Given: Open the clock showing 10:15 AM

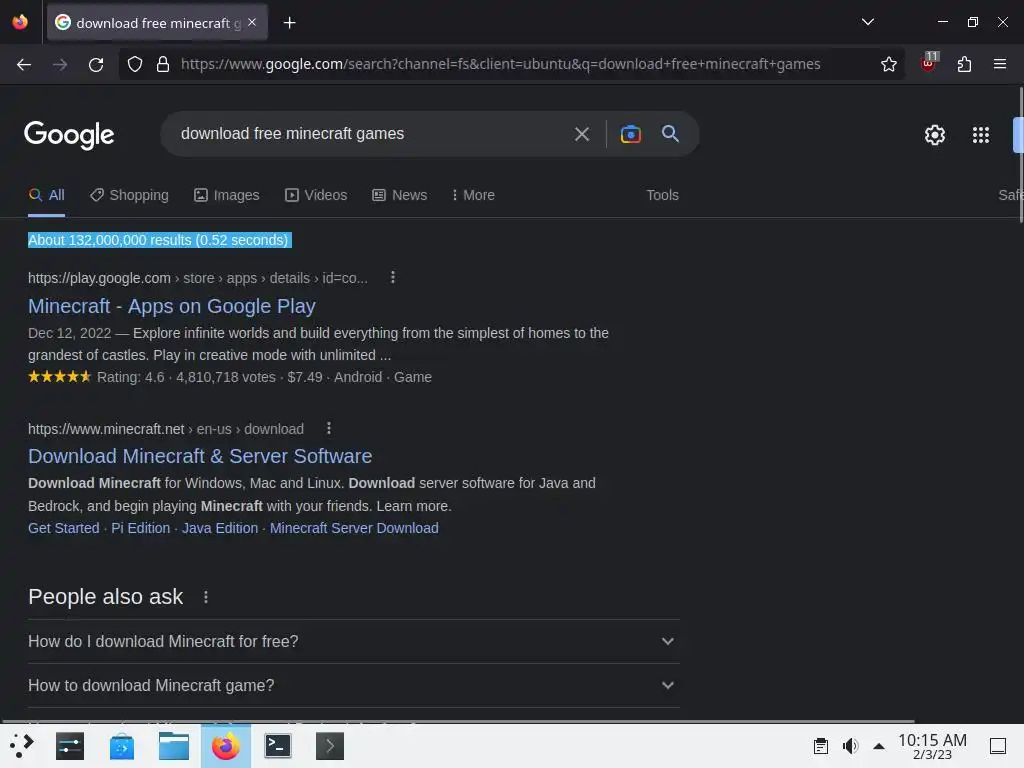Looking at the screenshot, I should 932,746.
